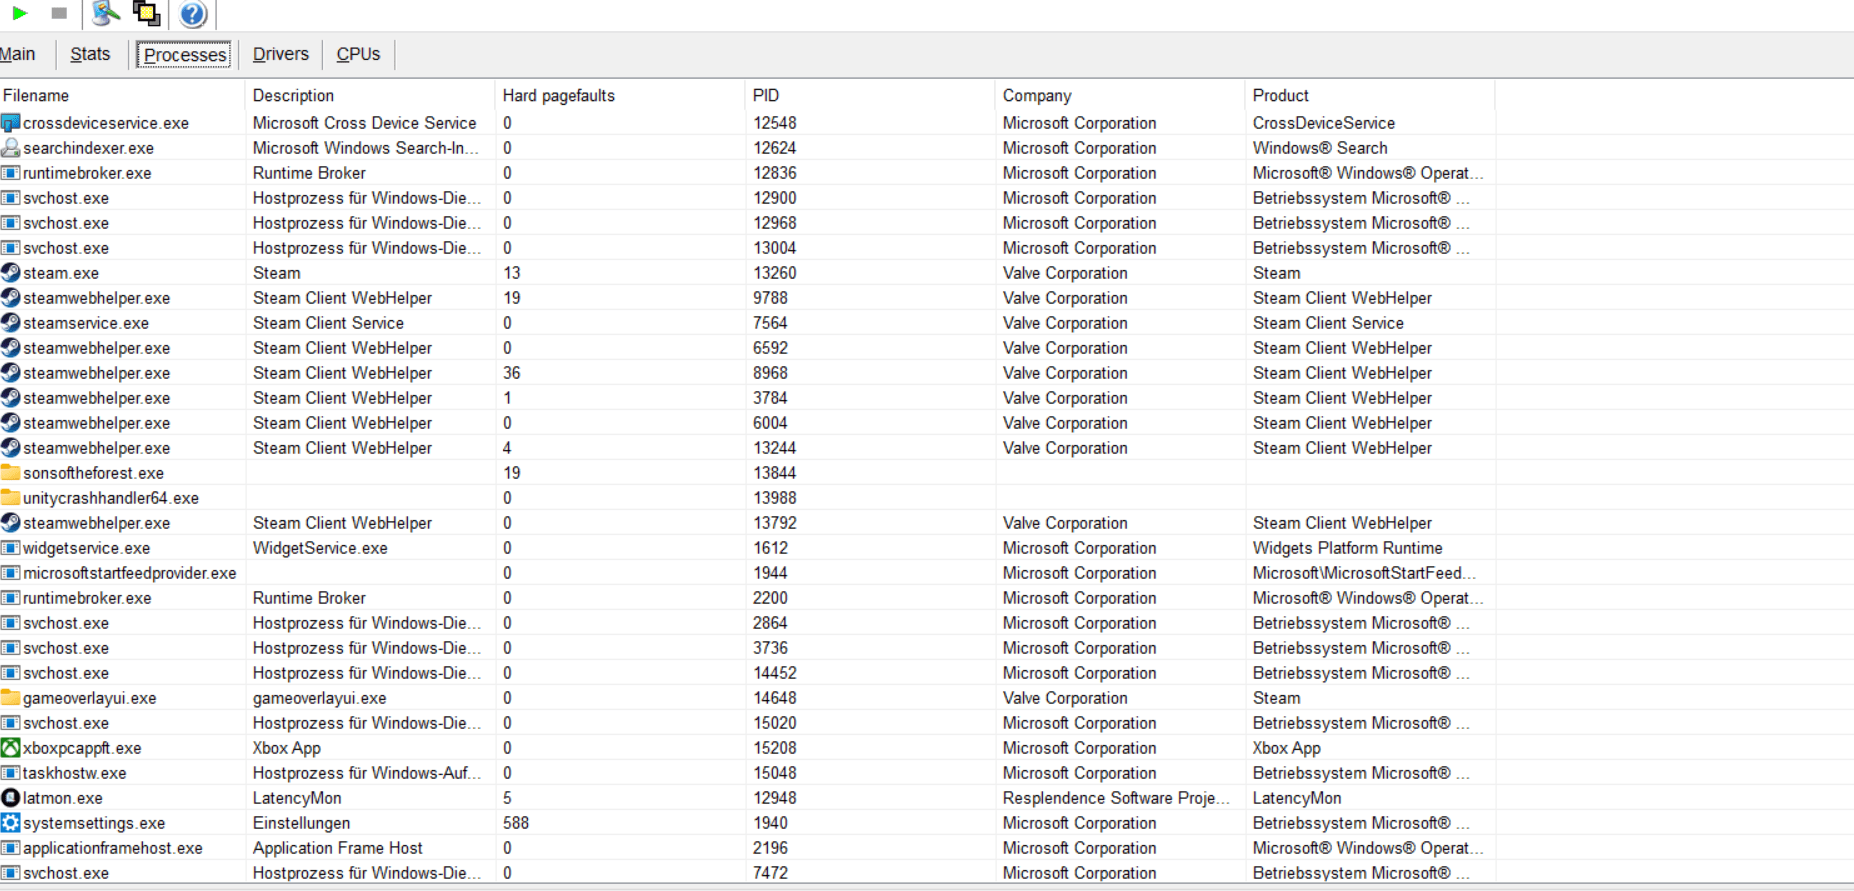
Task: Go to the Drivers tab
Action: tap(281, 54)
